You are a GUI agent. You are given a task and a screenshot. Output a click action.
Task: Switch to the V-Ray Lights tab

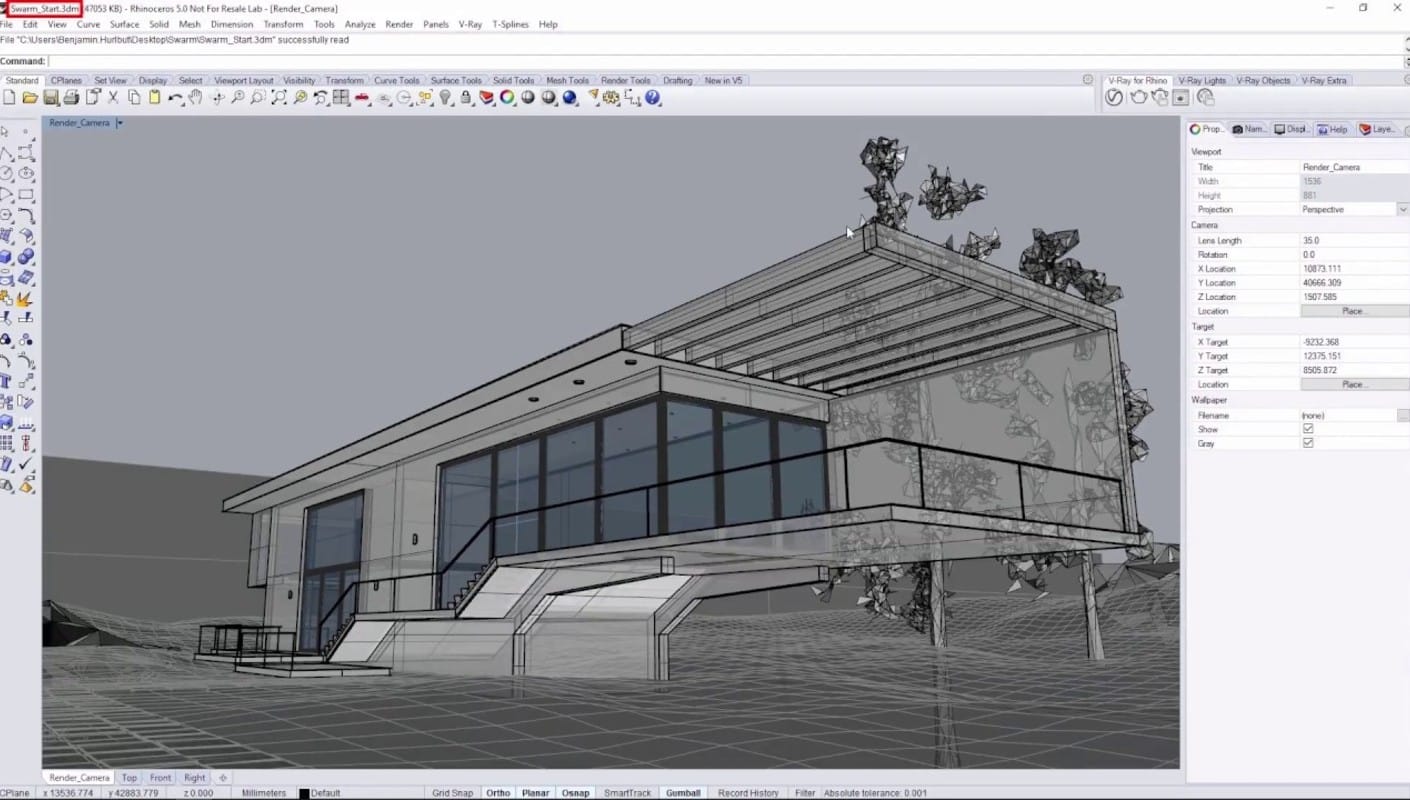[1201, 80]
